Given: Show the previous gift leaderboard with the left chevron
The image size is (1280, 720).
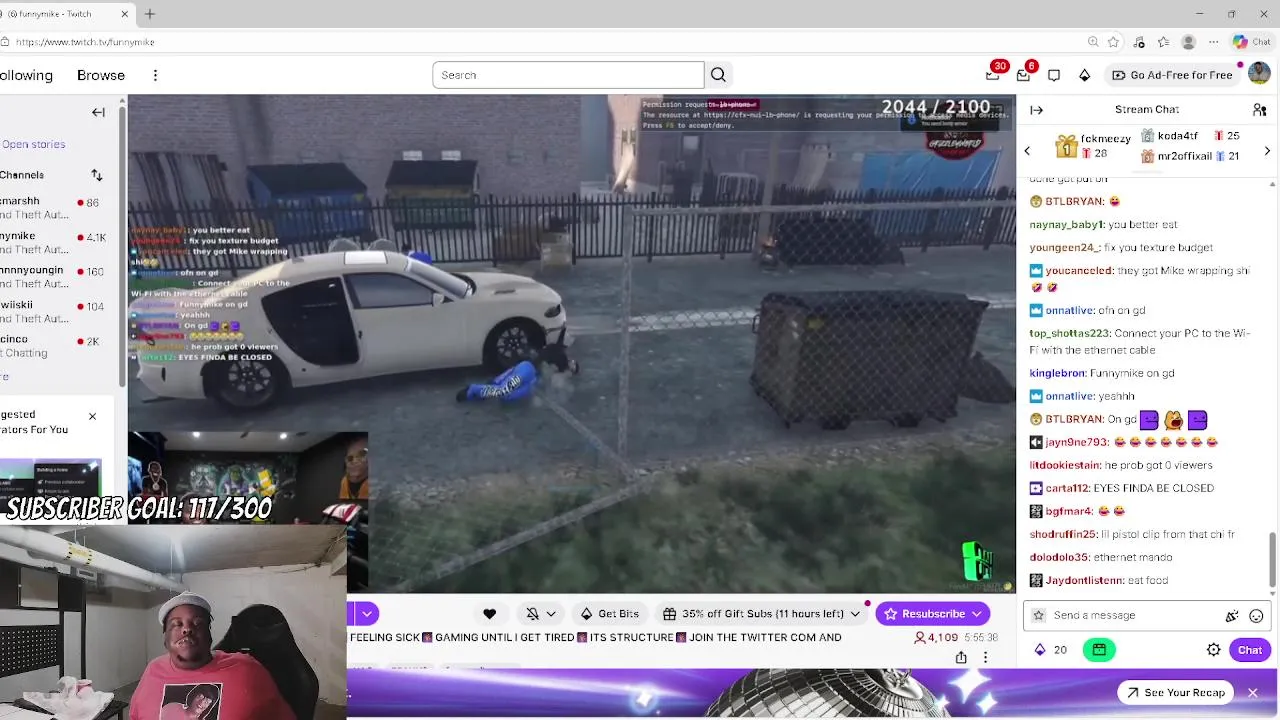Looking at the screenshot, I should click(x=1027, y=151).
